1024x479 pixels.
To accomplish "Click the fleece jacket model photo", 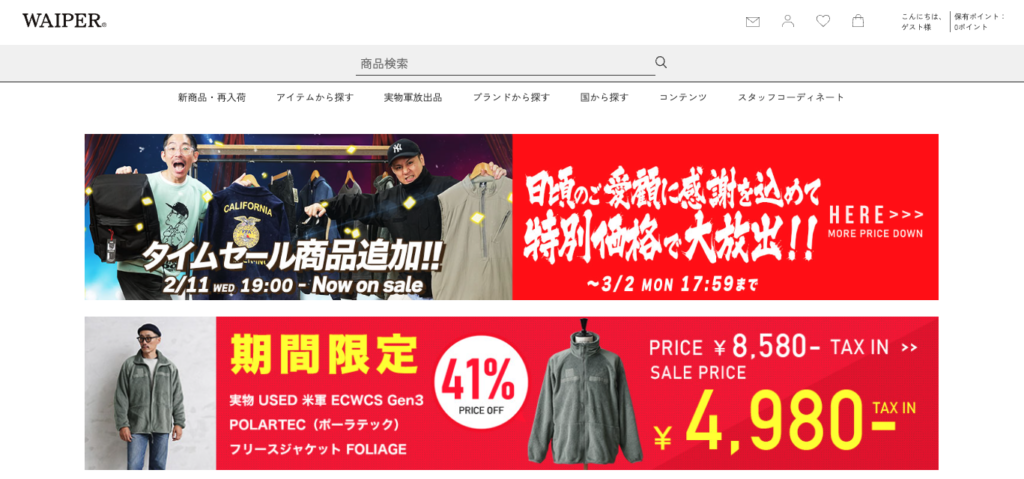I will (150, 393).
